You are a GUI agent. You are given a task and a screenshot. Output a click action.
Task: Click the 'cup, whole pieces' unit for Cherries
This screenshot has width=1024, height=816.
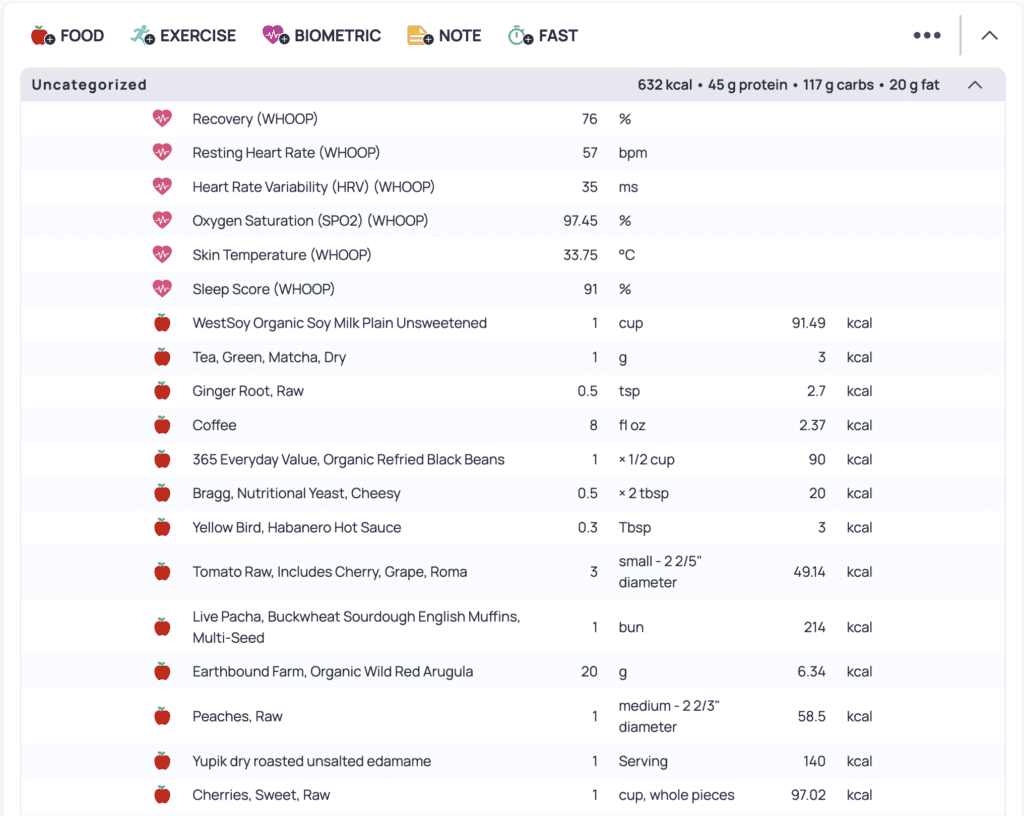click(x=677, y=794)
